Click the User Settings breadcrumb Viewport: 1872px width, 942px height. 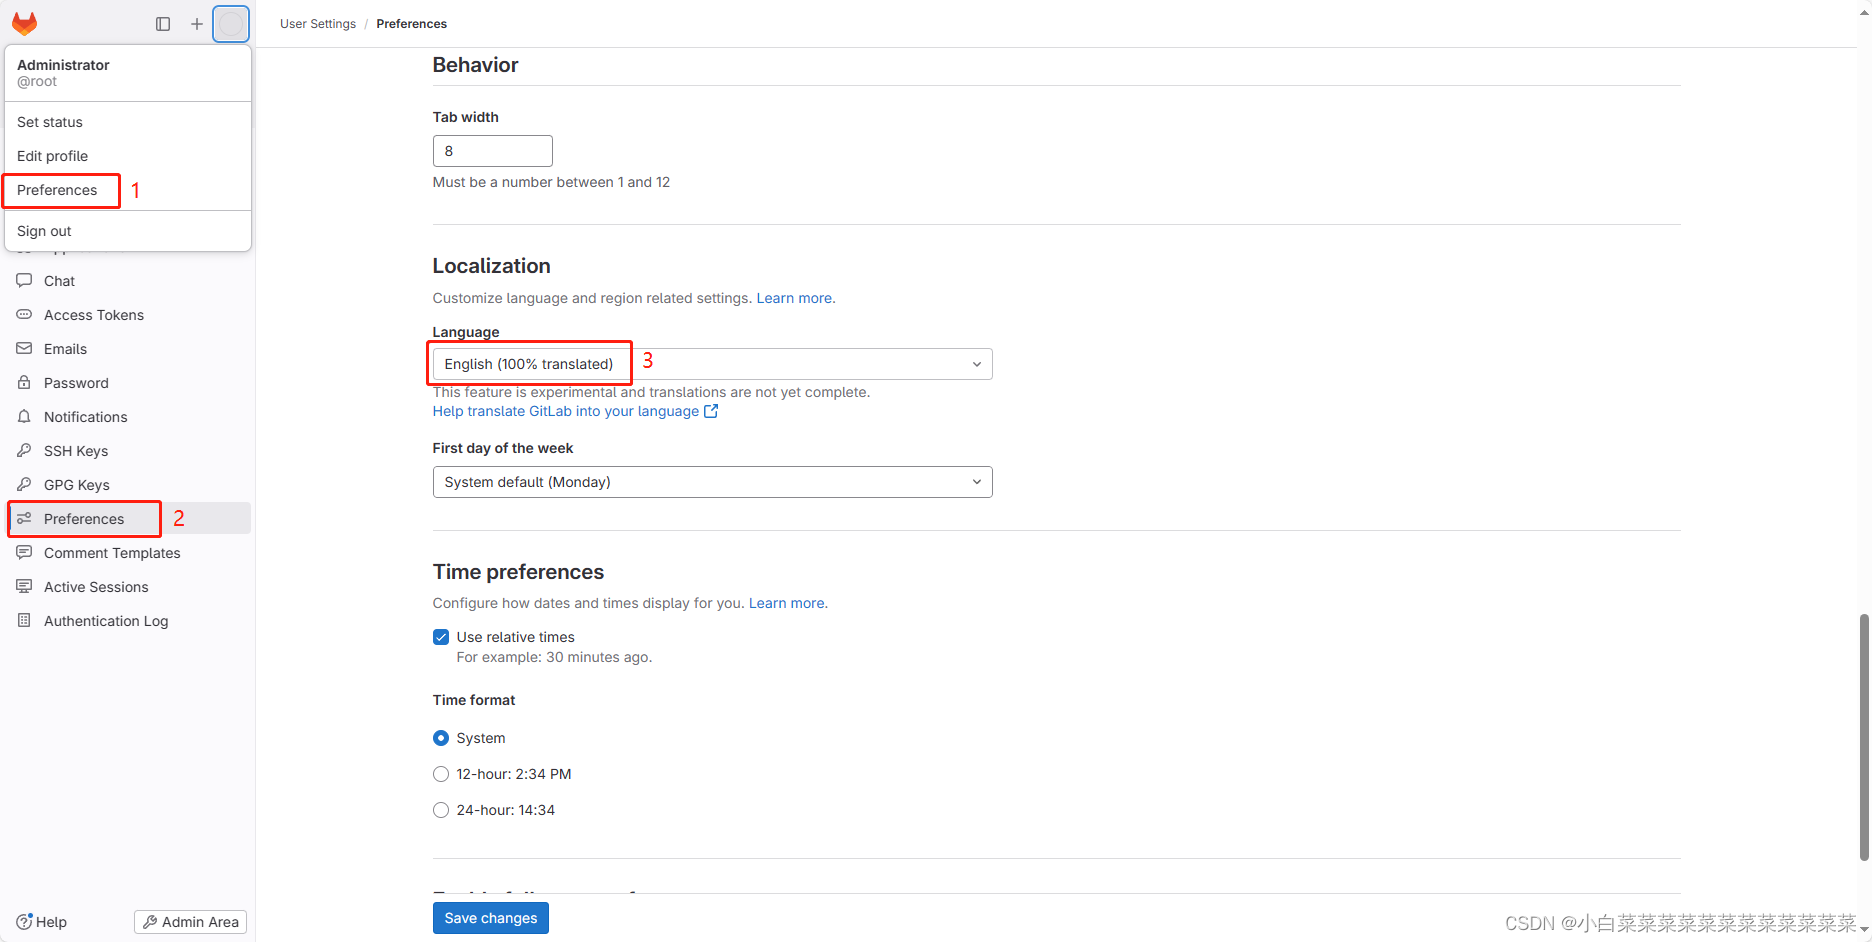coord(318,24)
